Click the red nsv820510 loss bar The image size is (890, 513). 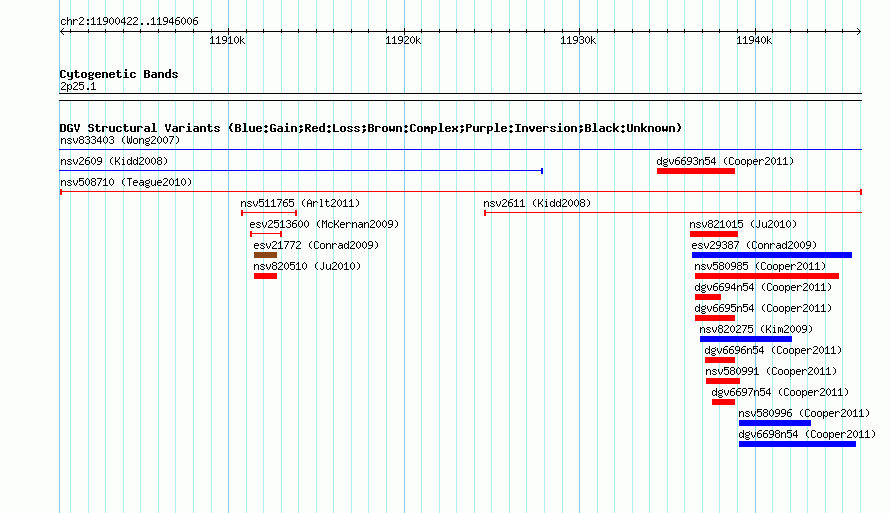265,276
